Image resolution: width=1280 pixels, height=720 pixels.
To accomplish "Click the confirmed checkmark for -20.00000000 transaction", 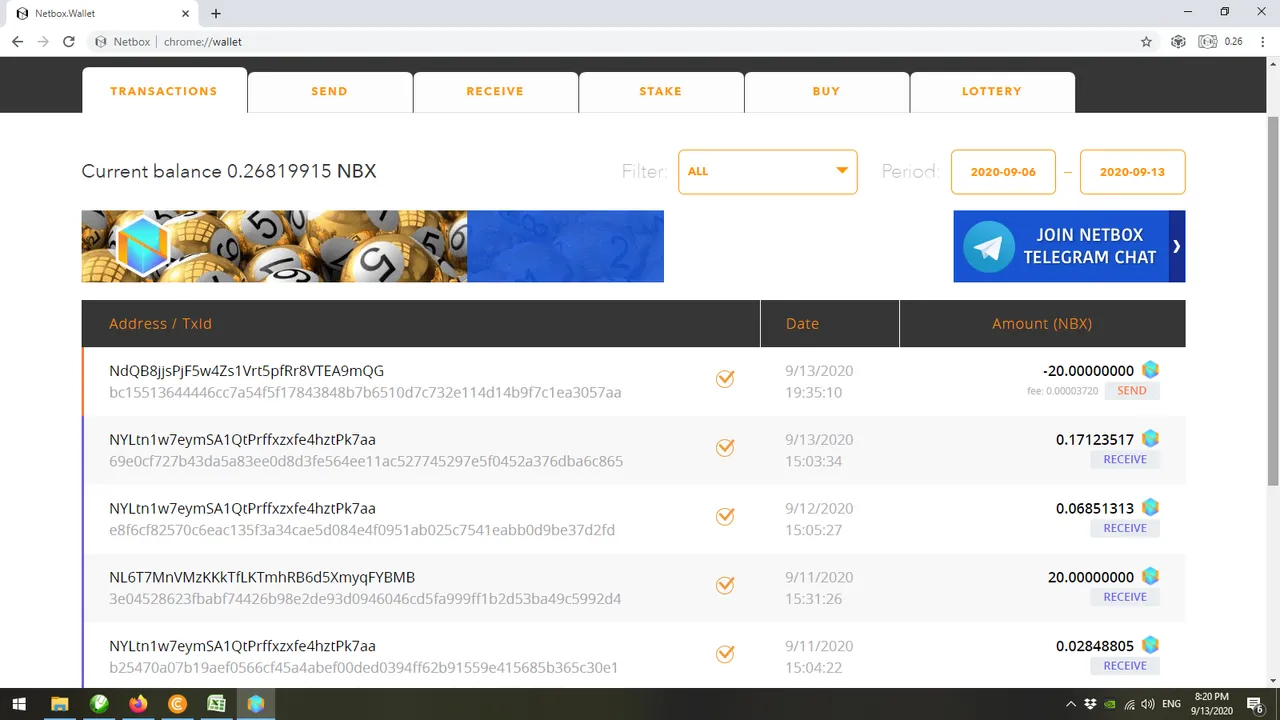I will (725, 379).
